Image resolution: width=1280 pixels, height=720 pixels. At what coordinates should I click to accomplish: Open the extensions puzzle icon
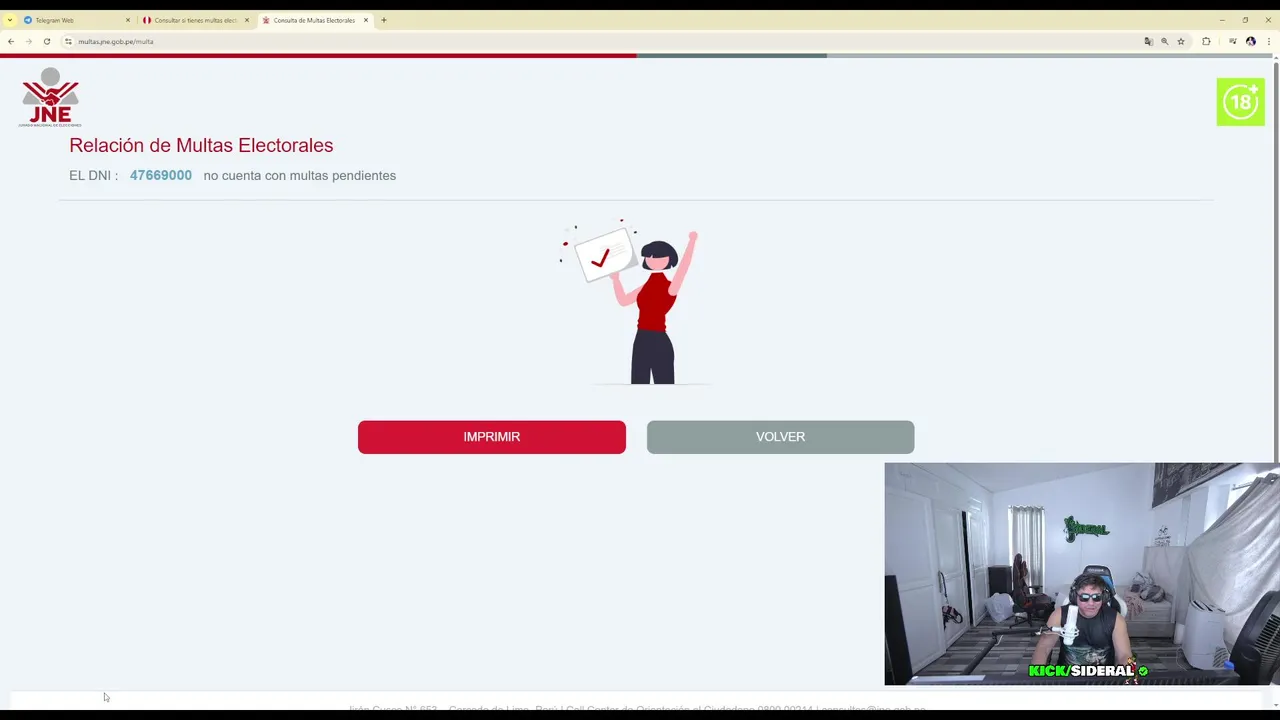pos(1206,41)
